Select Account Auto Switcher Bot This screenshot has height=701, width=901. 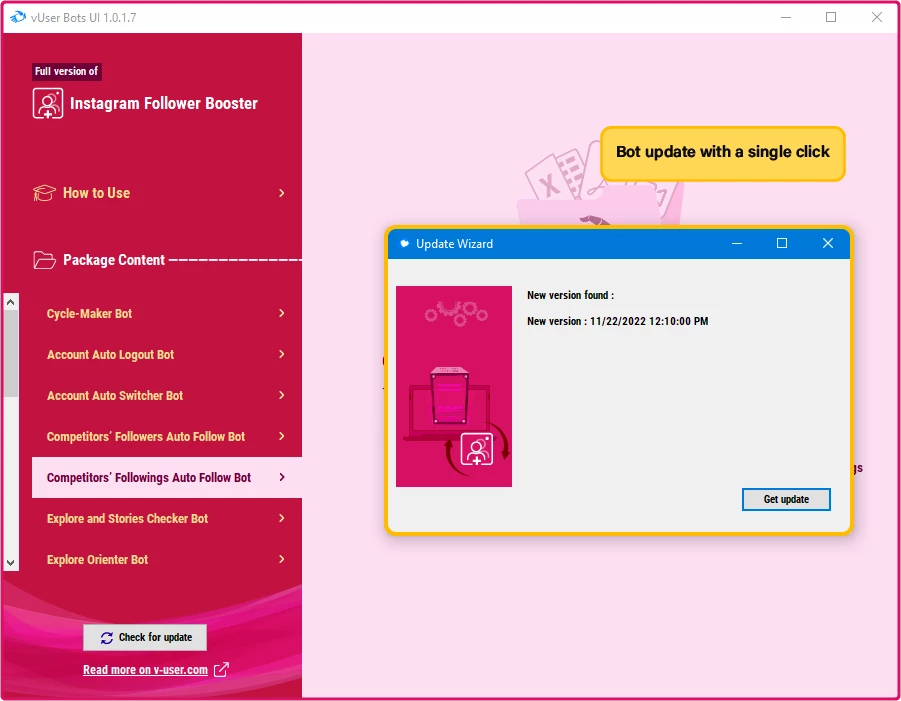pos(167,395)
